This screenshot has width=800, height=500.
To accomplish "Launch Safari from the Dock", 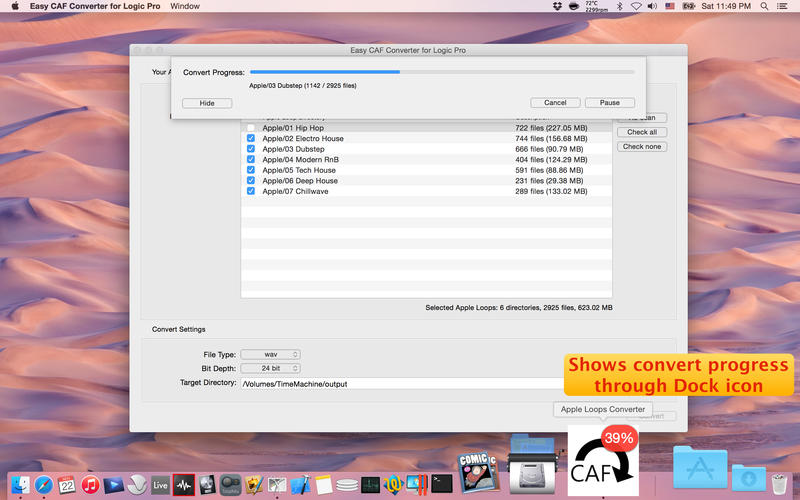I will point(44,484).
